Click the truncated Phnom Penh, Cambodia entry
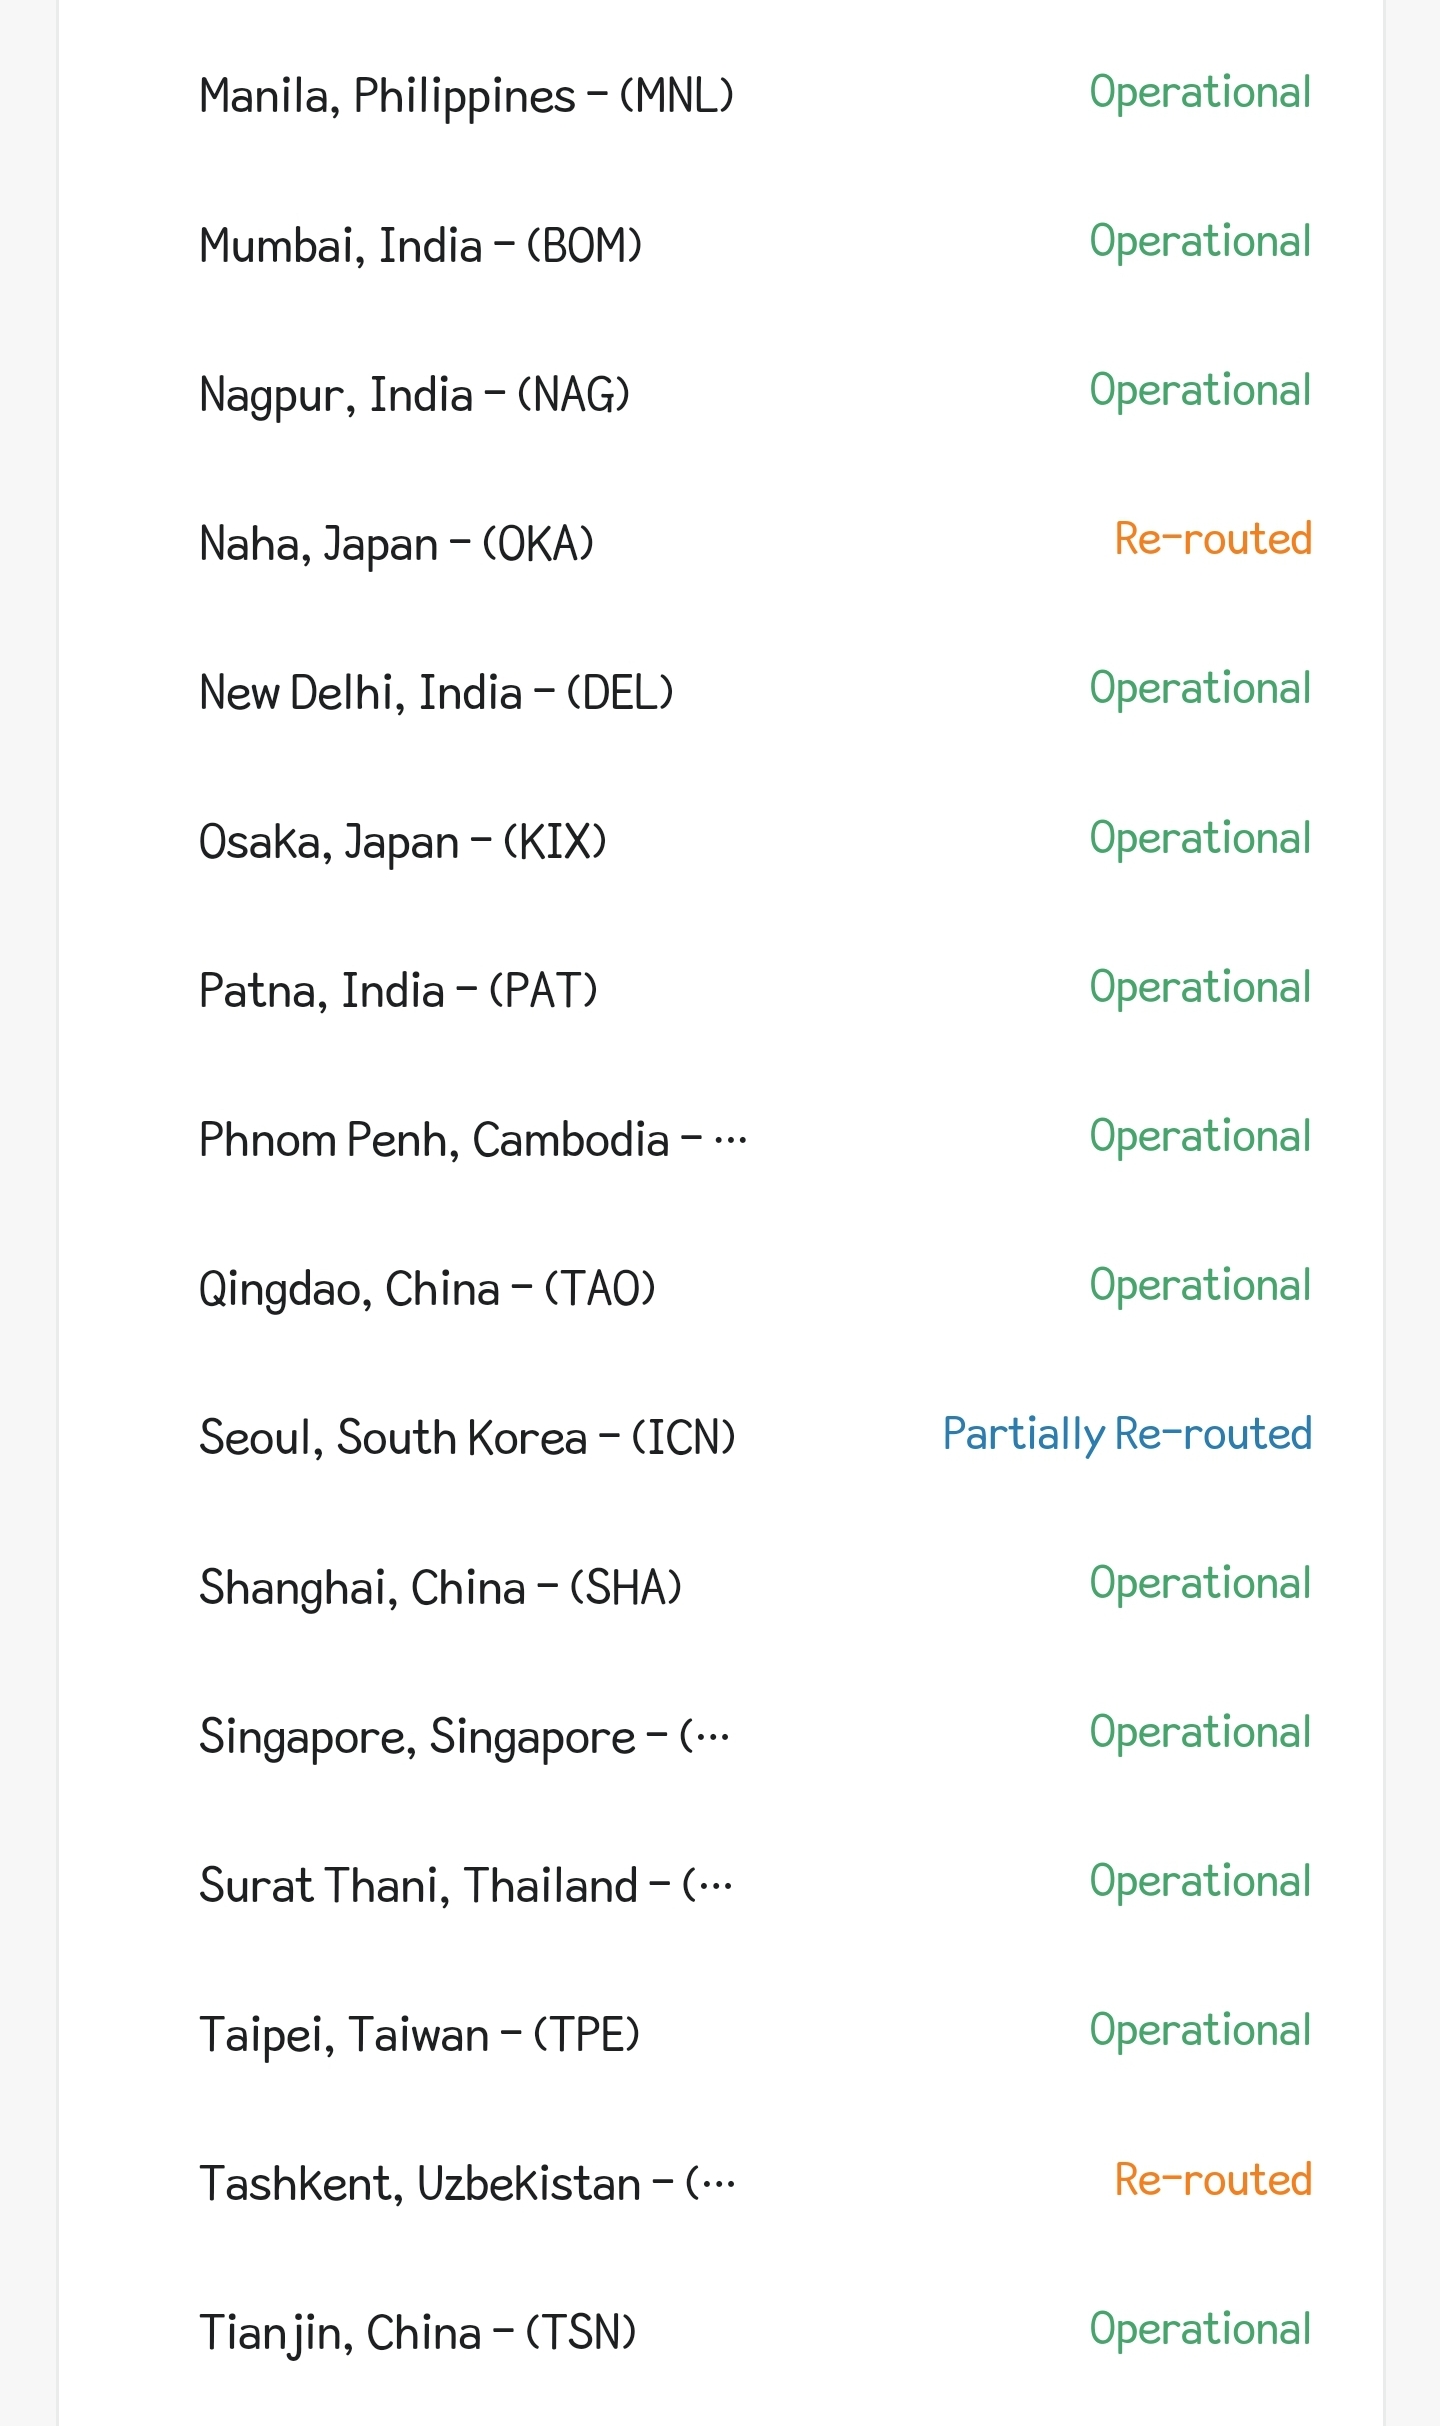Image resolution: width=1440 pixels, height=2426 pixels. (x=472, y=1140)
